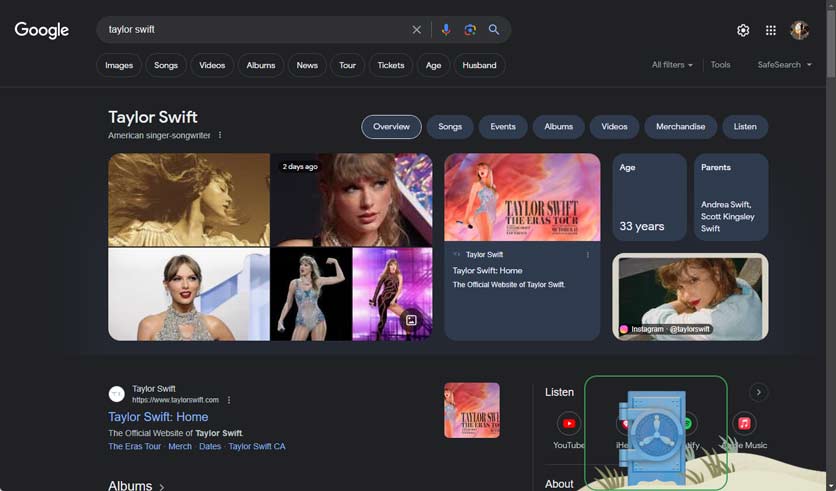Follow The Eras Tour sitelink
836x491 pixels.
(x=134, y=446)
